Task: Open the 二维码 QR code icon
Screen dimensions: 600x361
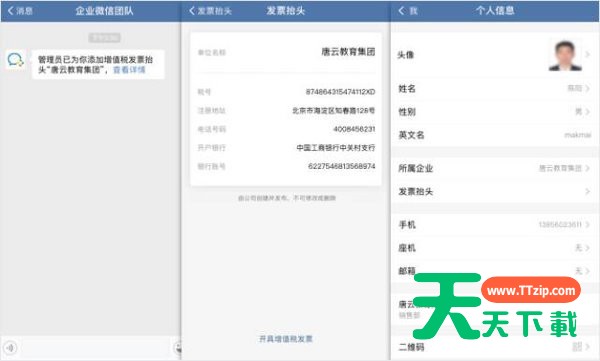Action: pyautogui.click(x=577, y=346)
